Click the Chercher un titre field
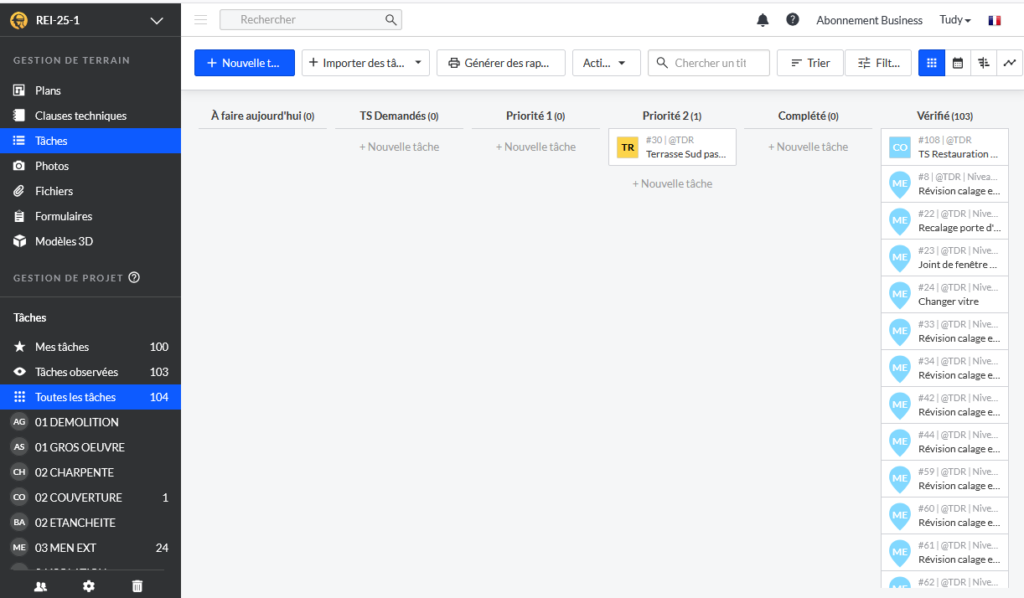1024x598 pixels. coord(709,63)
